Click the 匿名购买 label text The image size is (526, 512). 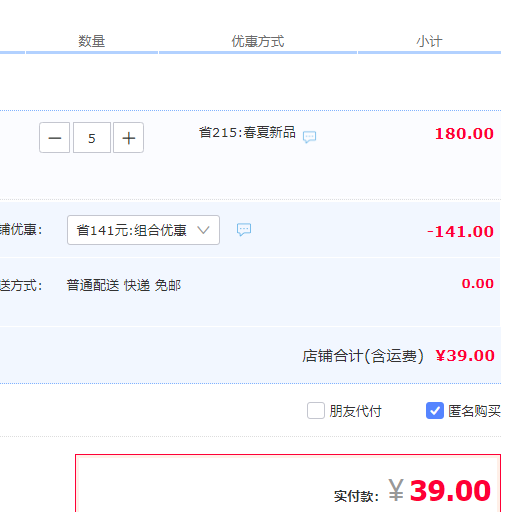(x=474, y=411)
